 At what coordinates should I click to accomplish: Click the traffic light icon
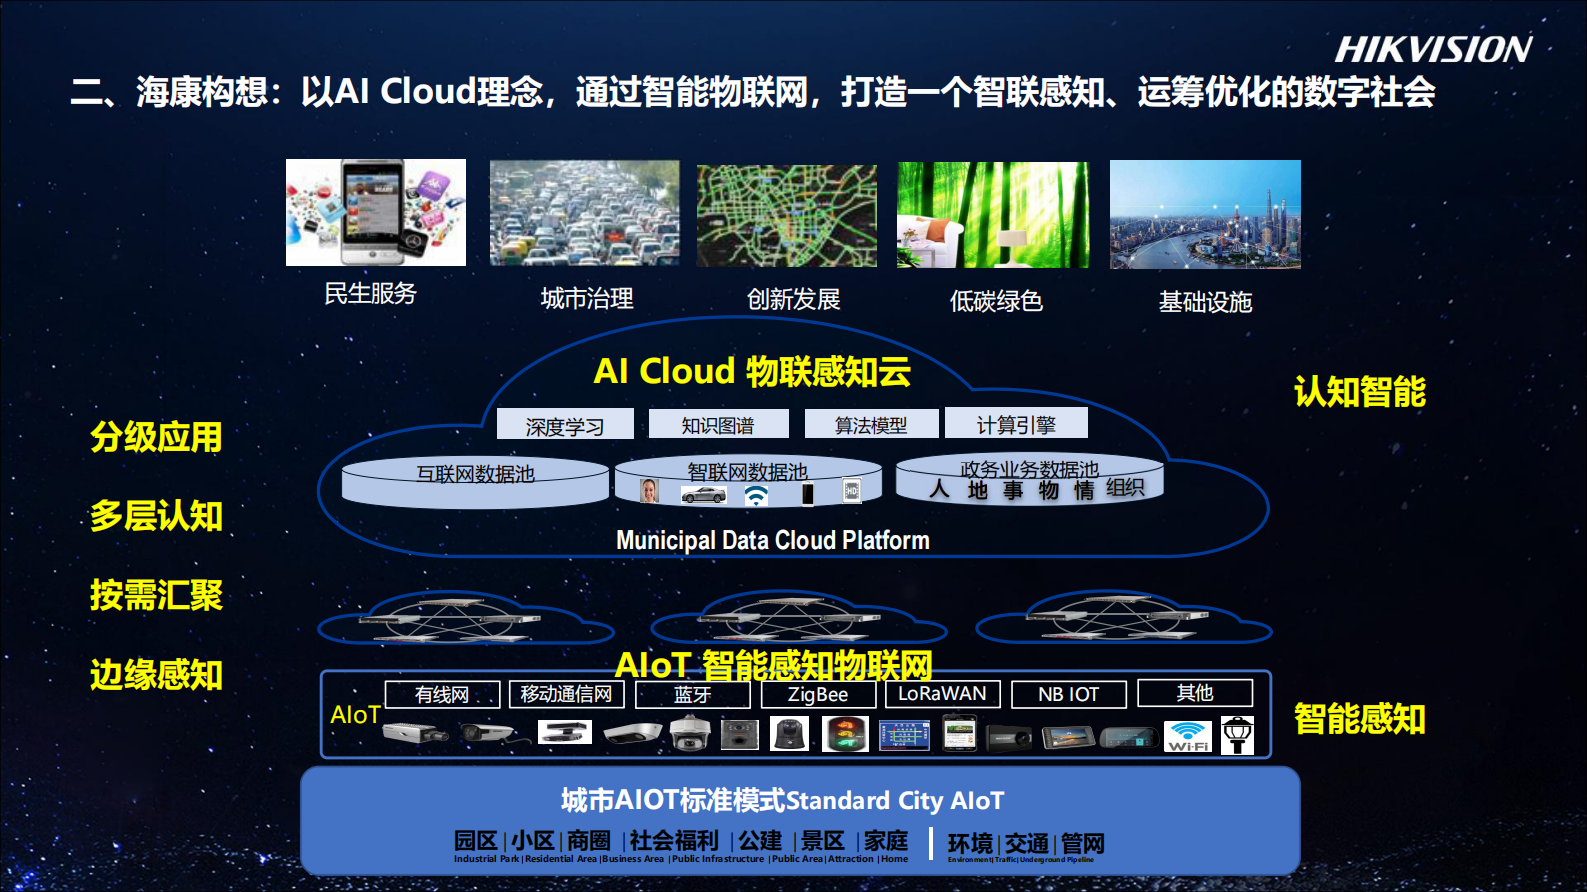tap(845, 734)
